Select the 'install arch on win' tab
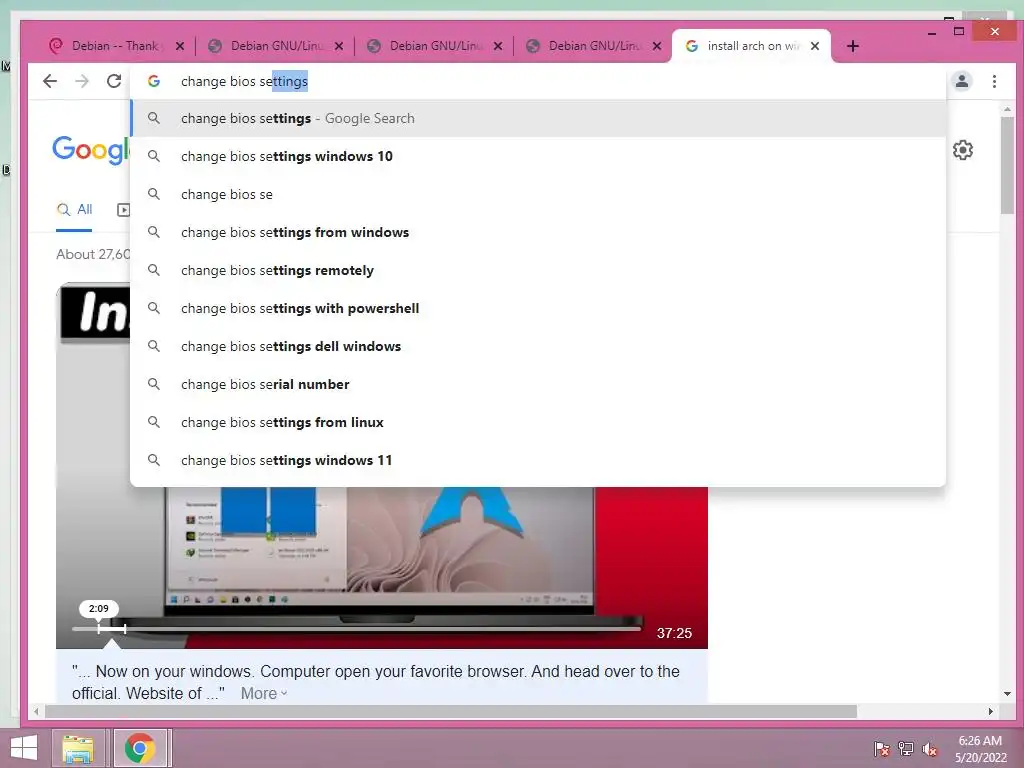Image resolution: width=1024 pixels, height=768 pixels. pos(751,46)
